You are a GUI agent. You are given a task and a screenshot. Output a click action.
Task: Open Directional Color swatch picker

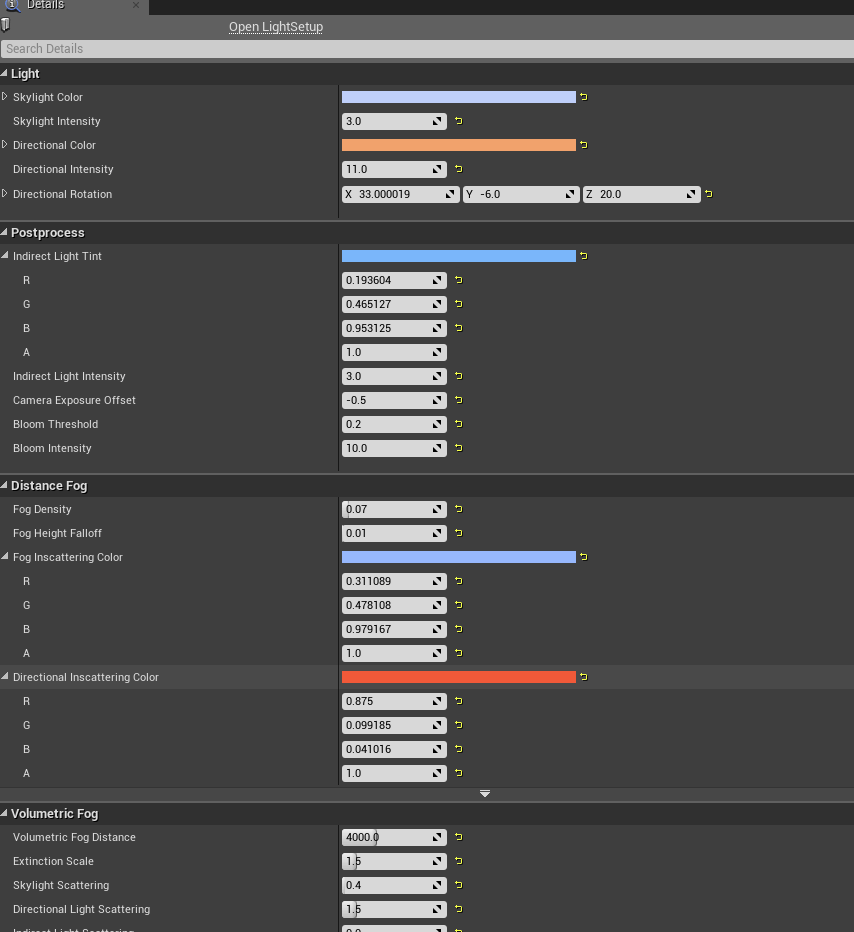459,145
